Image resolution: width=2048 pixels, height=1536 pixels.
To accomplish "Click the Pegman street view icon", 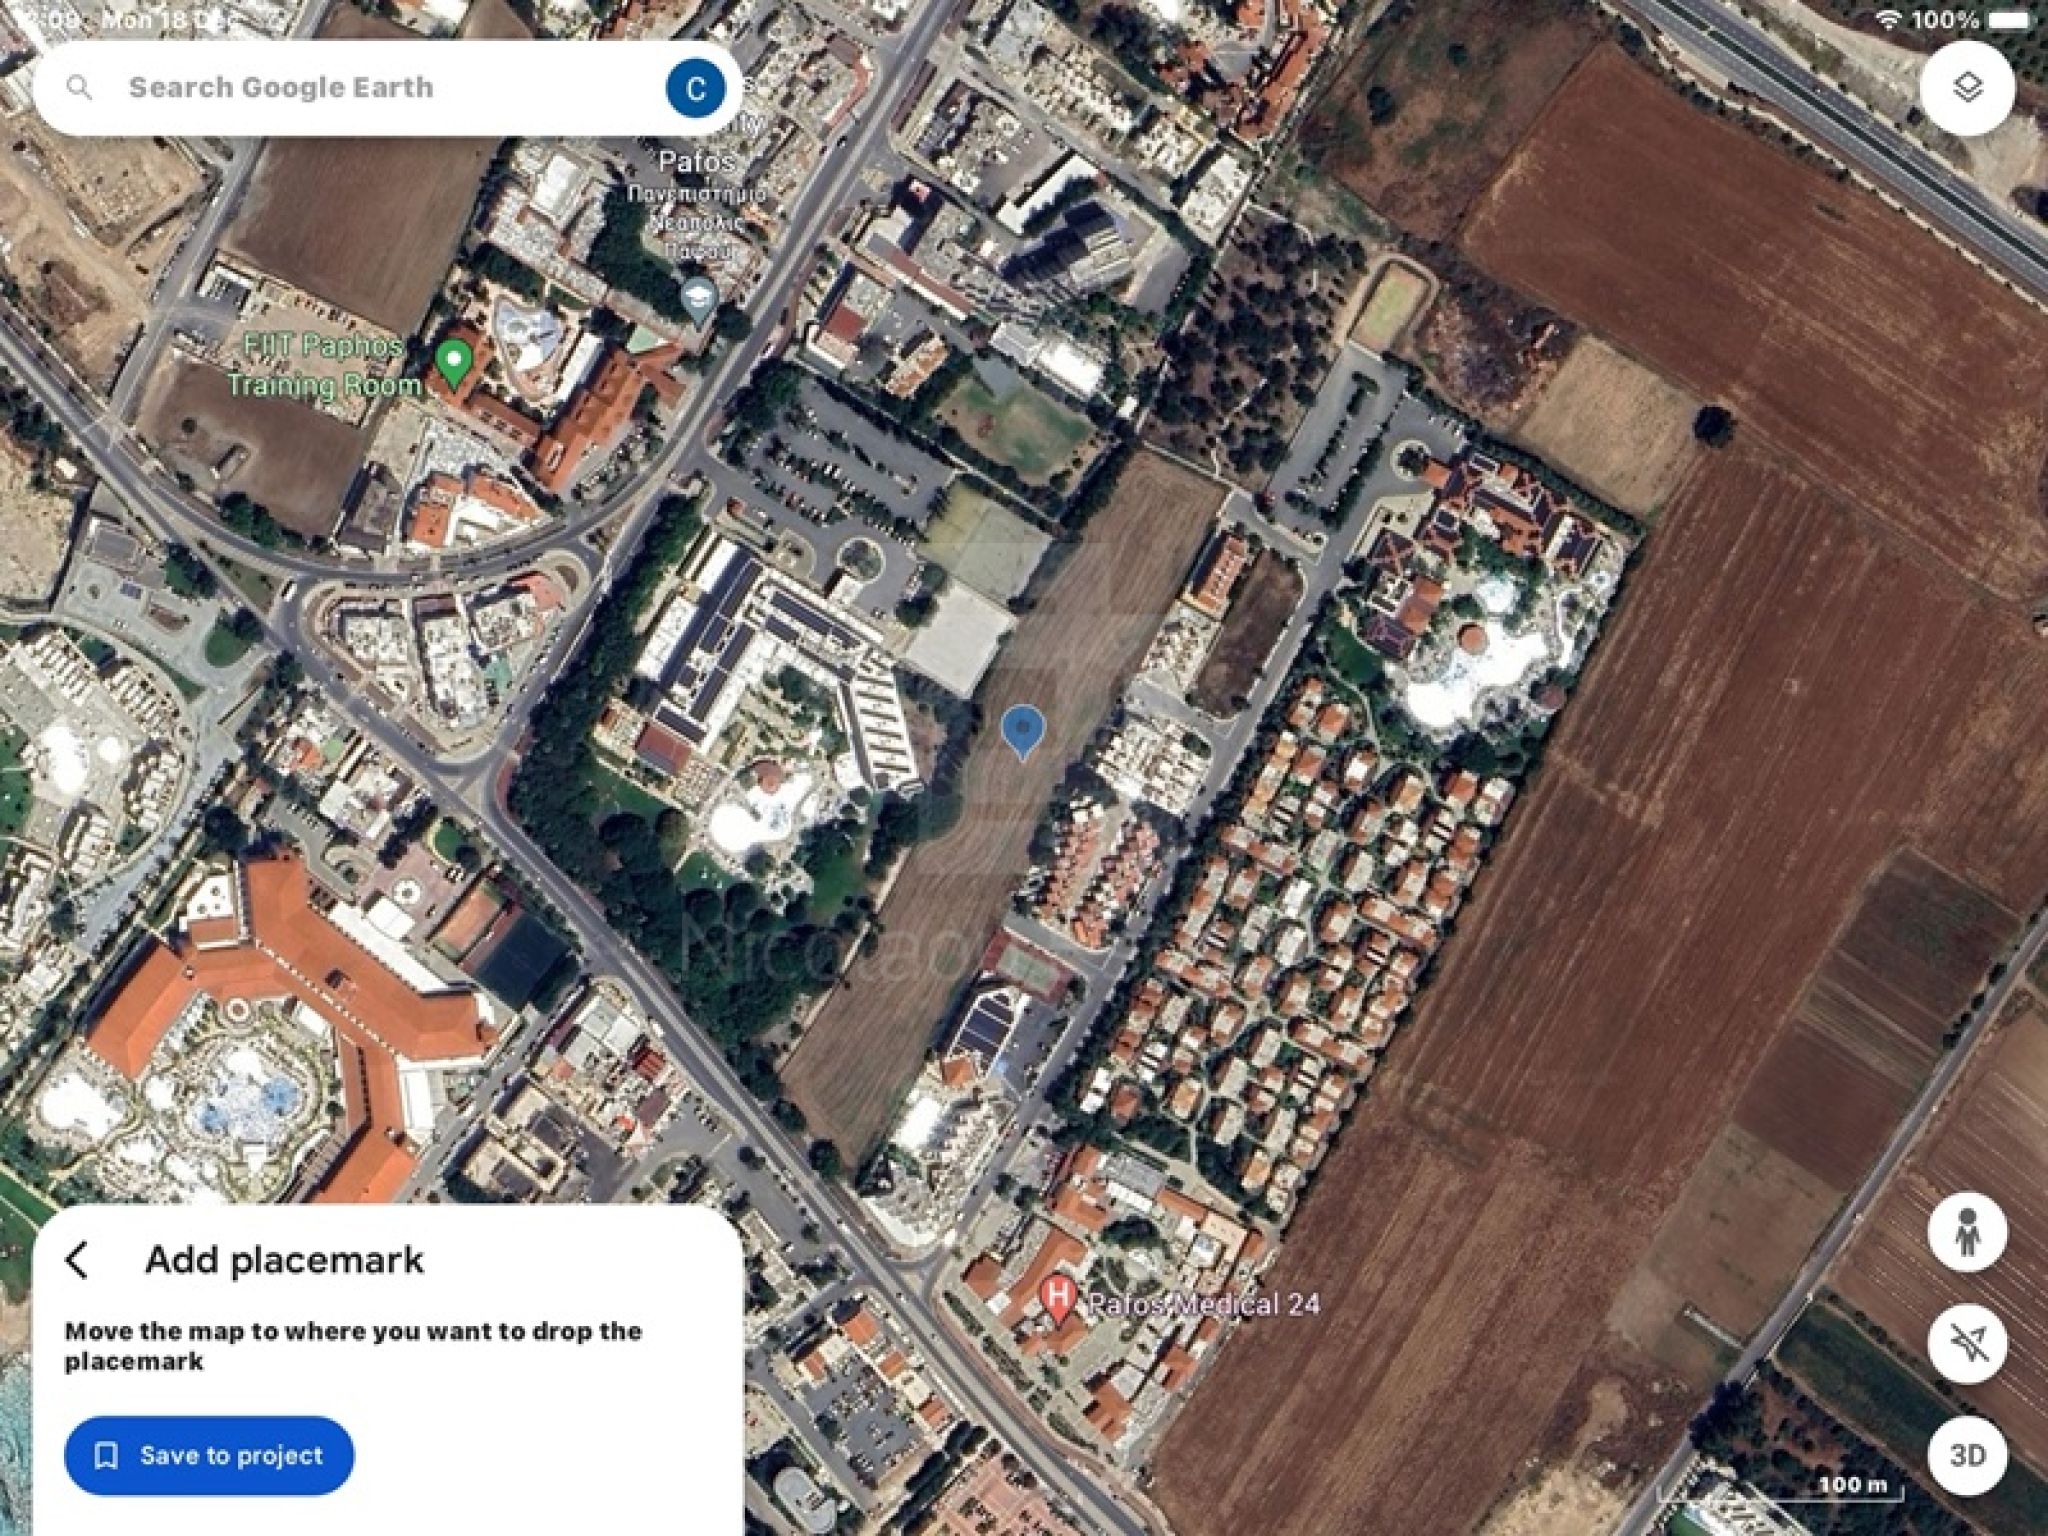I will pos(1967,1232).
